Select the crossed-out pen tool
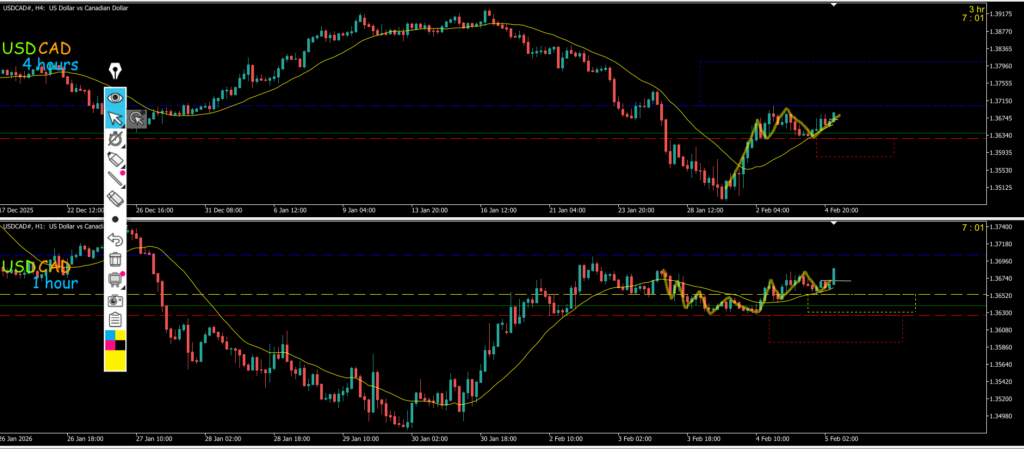The image size is (1024, 449). coord(116,139)
